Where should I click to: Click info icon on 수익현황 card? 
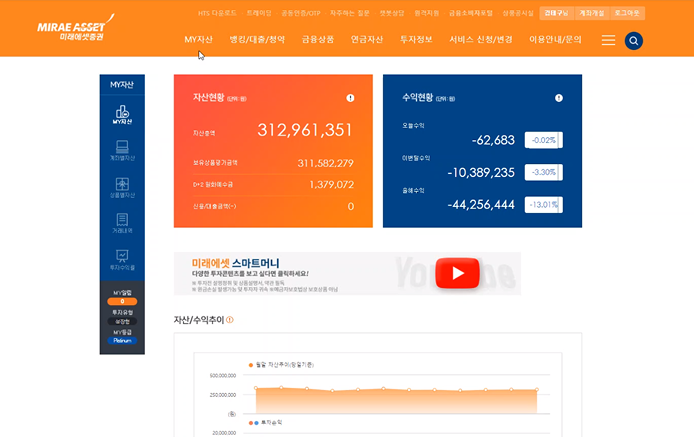(559, 98)
